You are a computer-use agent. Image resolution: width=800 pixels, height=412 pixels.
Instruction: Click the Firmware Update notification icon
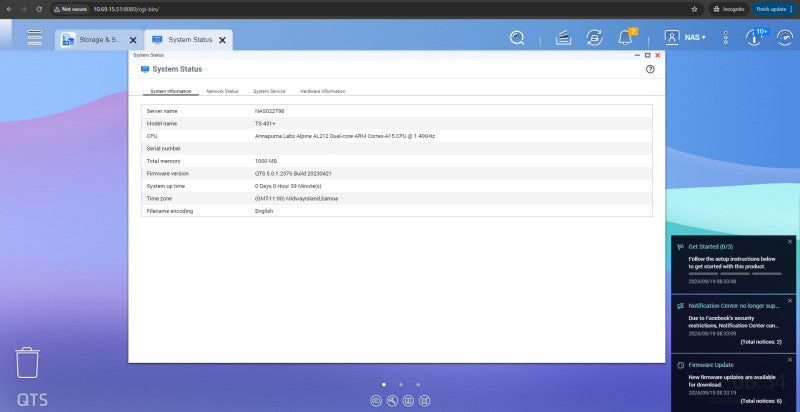680,365
